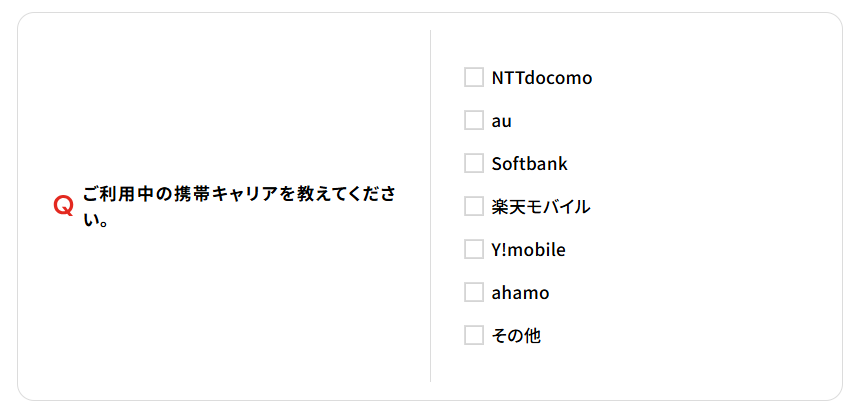Click the empty space above the question text
Viewport: 843px width, 419px height.
coord(220,100)
